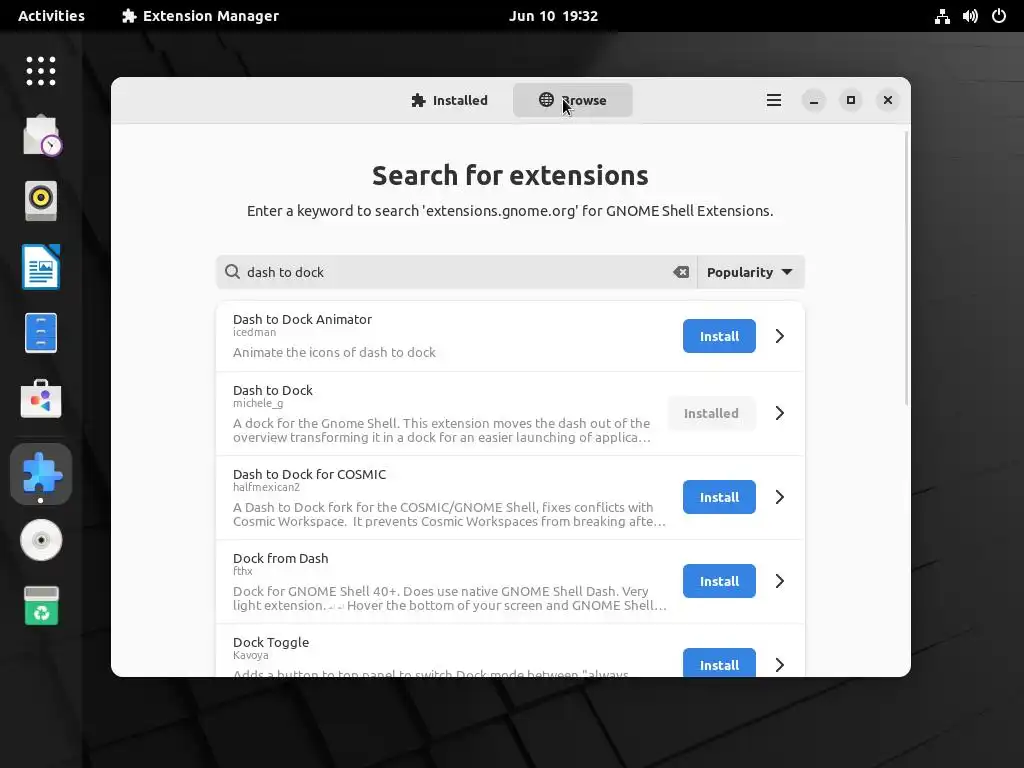Click the vertical scrollbar of results
The height and width of the screenshot is (768, 1024).
pos(906,268)
